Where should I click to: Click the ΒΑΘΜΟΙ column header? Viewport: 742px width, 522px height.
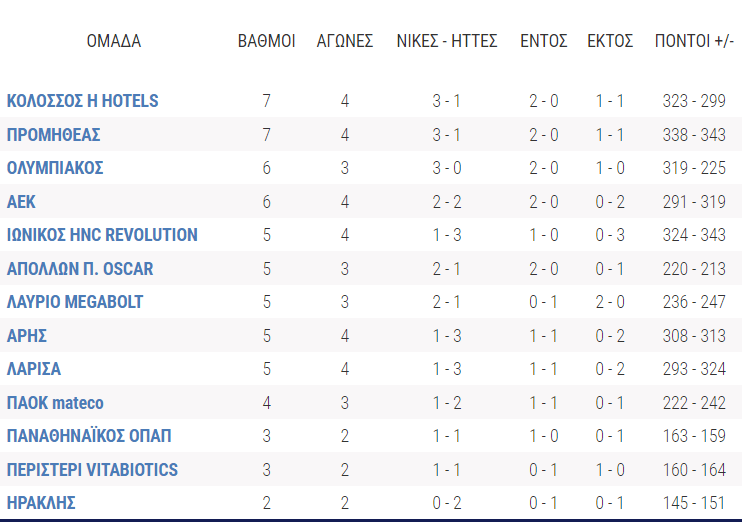[266, 41]
